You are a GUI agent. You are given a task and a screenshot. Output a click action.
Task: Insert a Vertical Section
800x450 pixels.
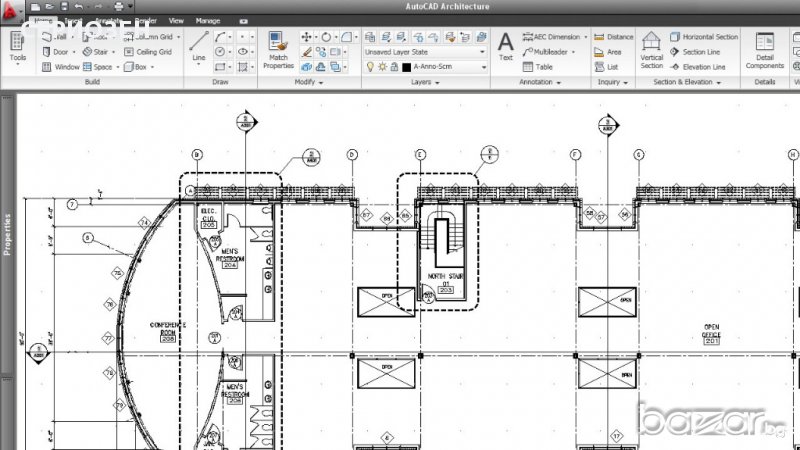click(x=651, y=48)
